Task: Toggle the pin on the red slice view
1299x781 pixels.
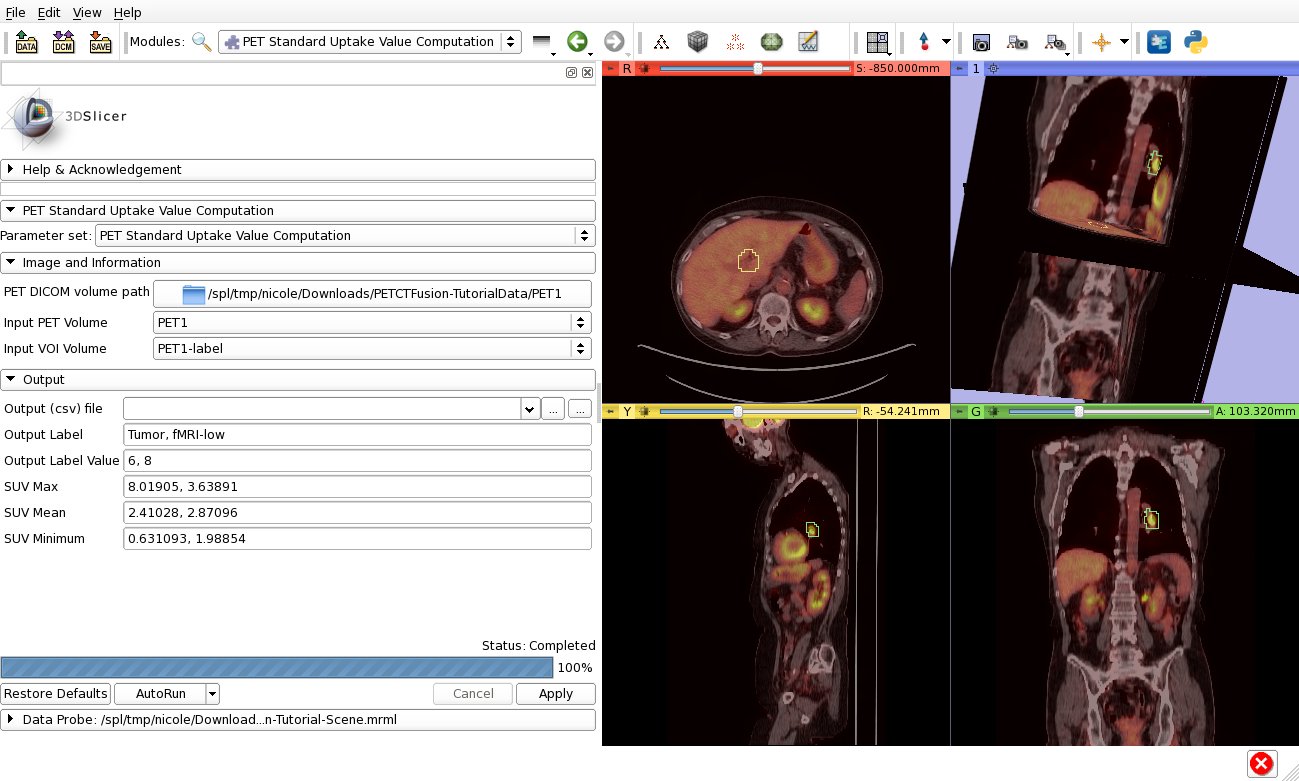Action: 610,69
